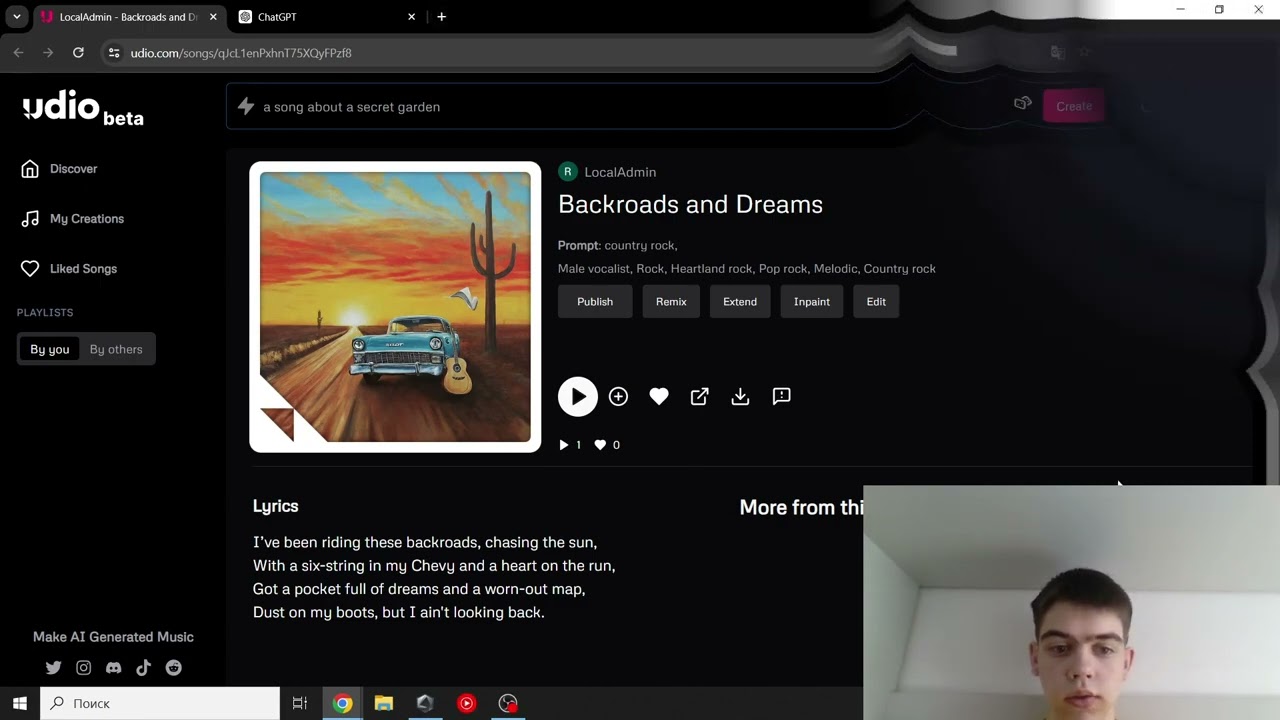Open My Creations in the sidebar
This screenshot has width=1280, height=720.
(x=73, y=219)
